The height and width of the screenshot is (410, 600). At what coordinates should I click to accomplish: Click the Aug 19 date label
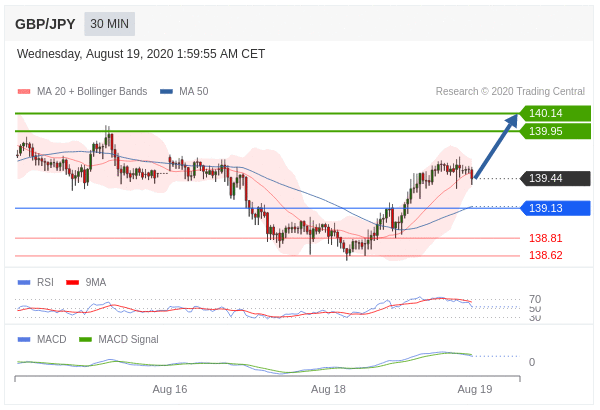click(475, 389)
